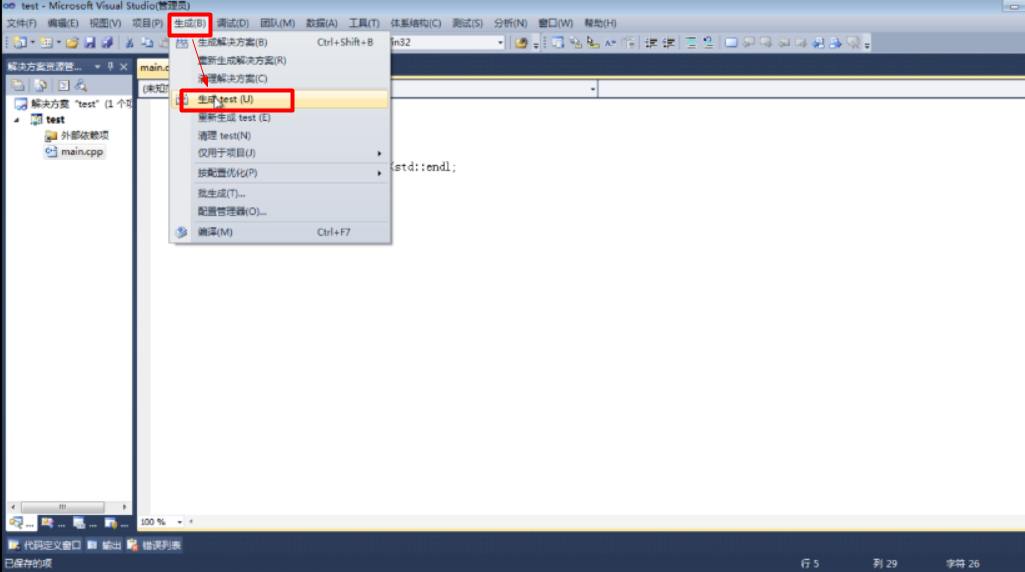
Task: Open the 错误列表 error list tab
Action: coord(154,545)
